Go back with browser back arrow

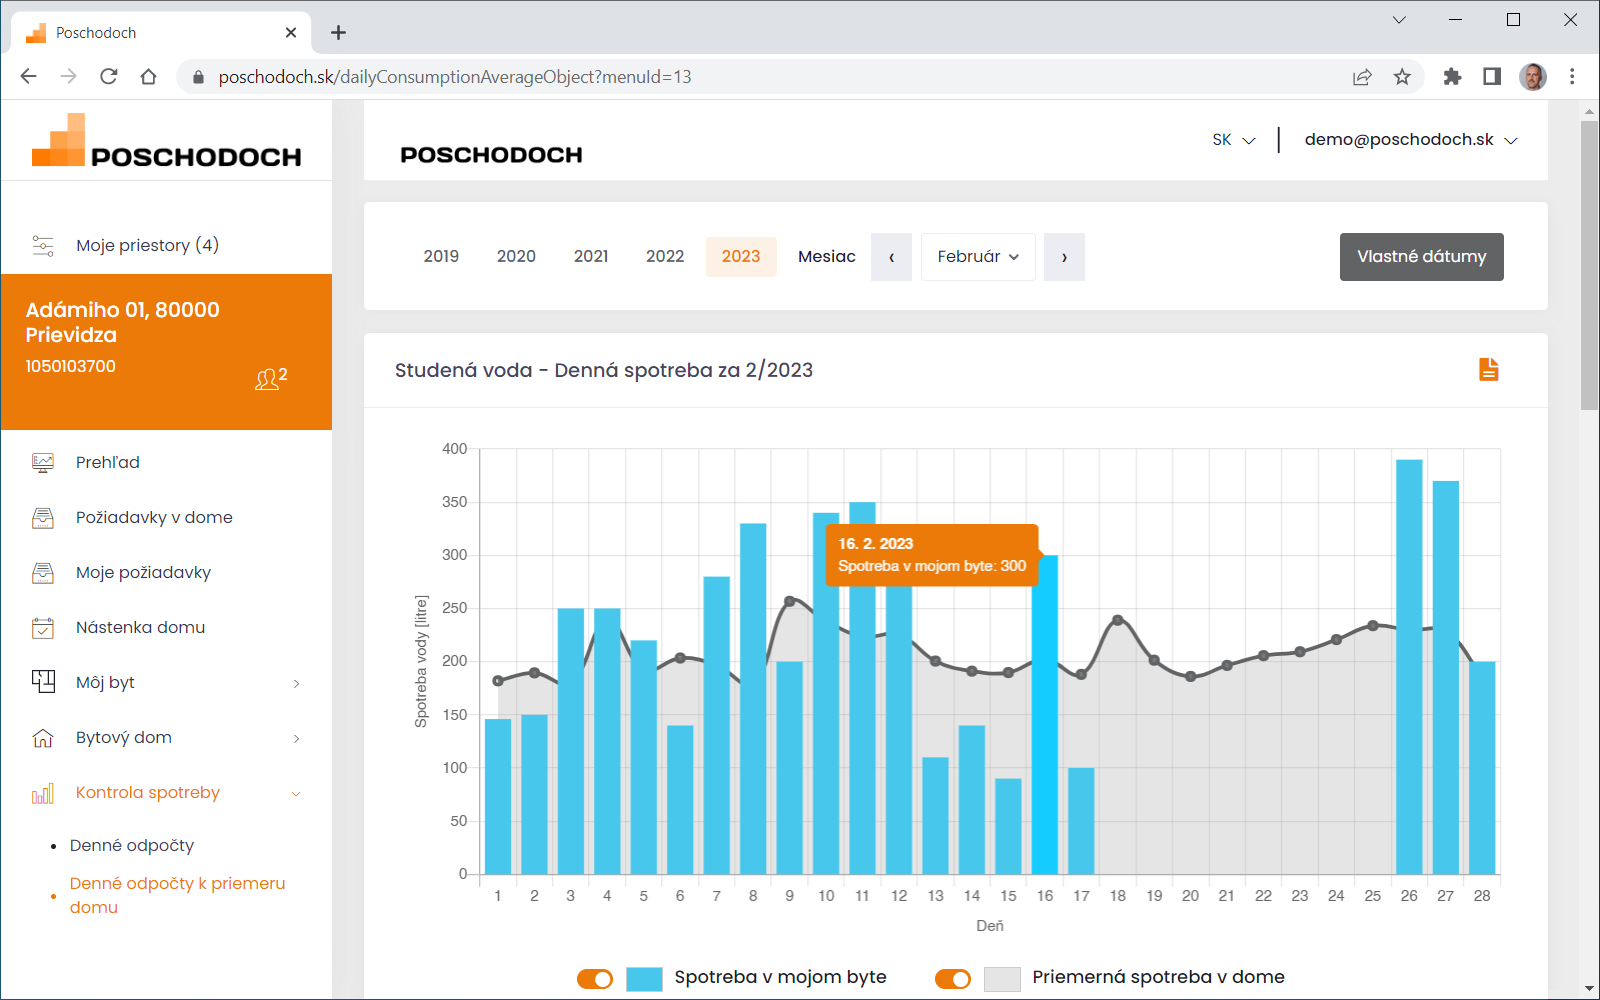coord(28,77)
